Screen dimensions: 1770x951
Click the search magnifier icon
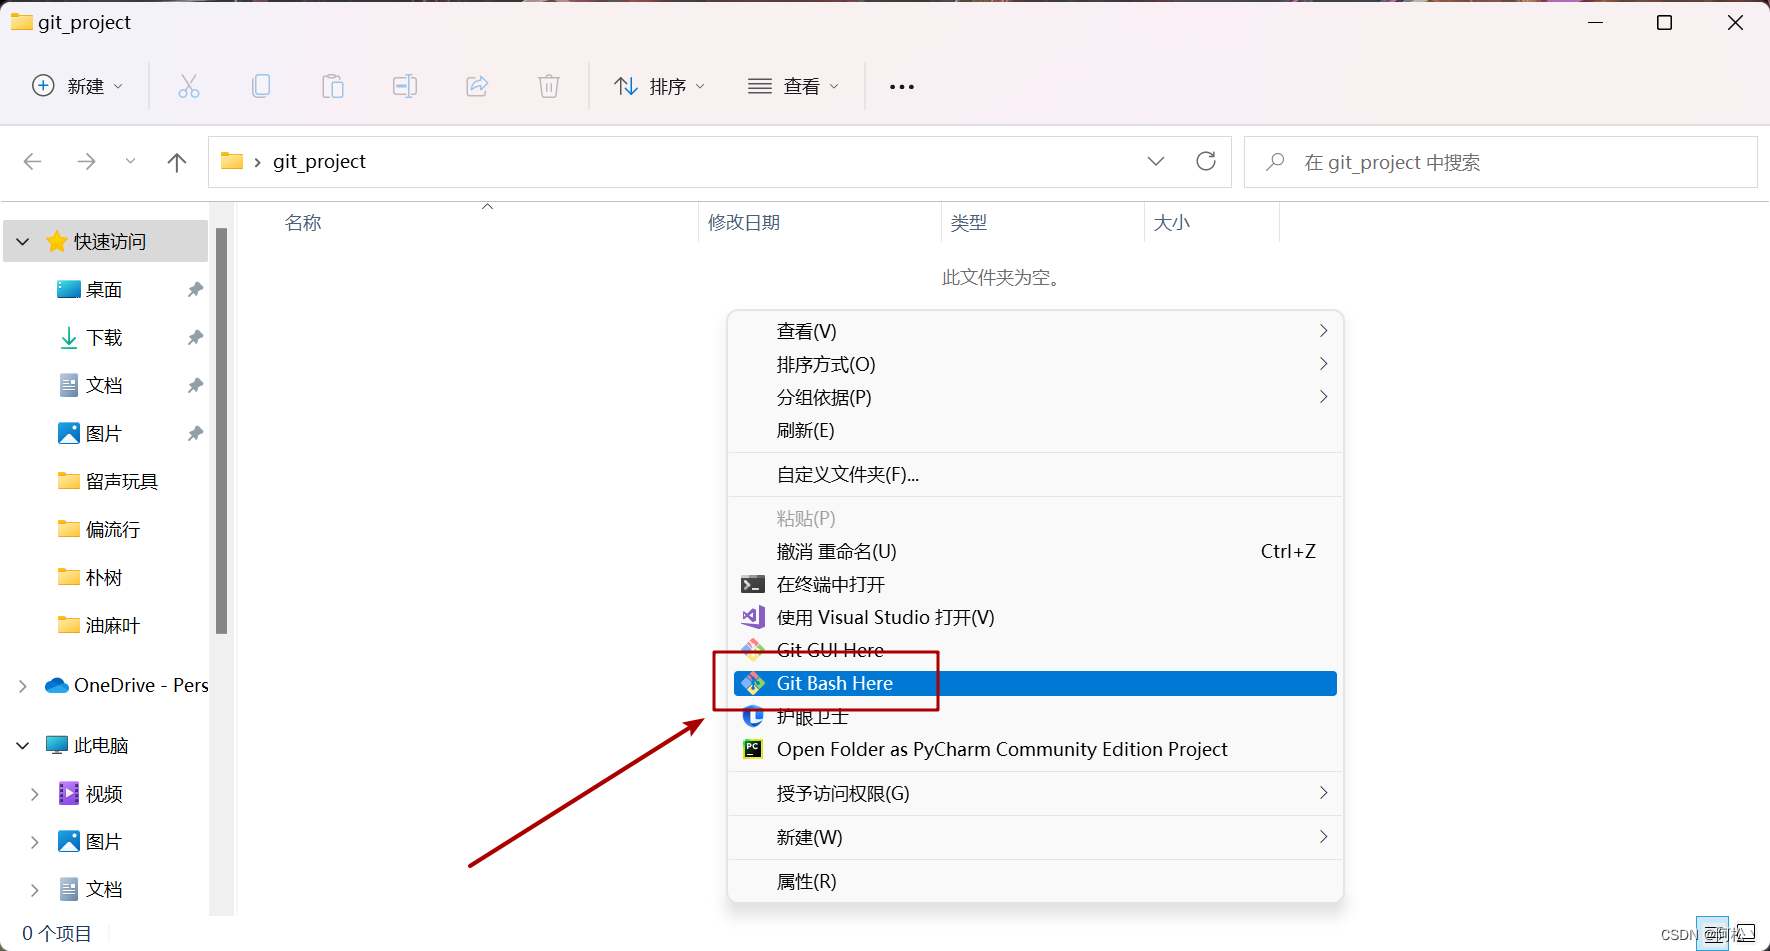1275,162
